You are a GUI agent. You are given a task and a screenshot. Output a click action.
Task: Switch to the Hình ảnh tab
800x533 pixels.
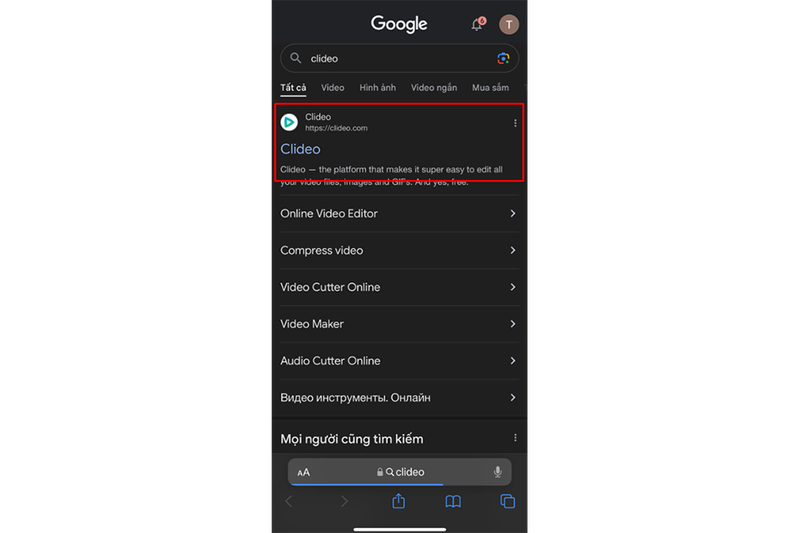378,88
